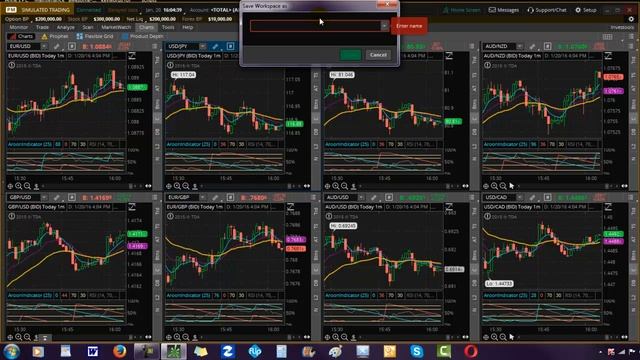Click the gear icon below Setup
Image resolution: width=640 pixels, height=360 pixels.
tap(631, 19)
